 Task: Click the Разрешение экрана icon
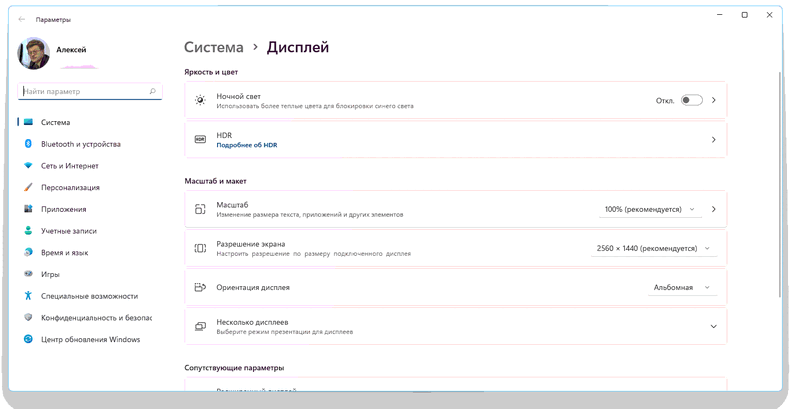(201, 248)
